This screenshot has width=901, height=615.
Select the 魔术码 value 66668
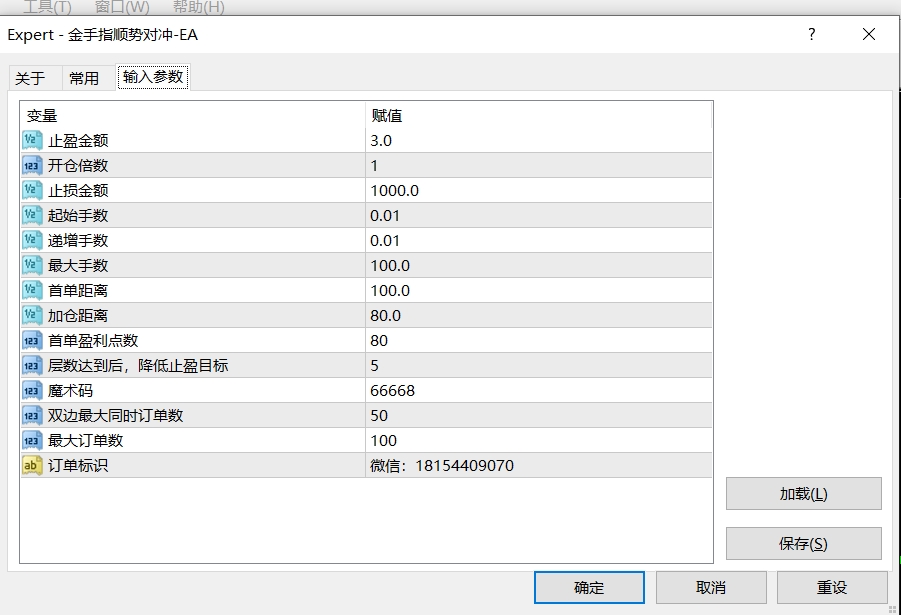pyautogui.click(x=392, y=391)
